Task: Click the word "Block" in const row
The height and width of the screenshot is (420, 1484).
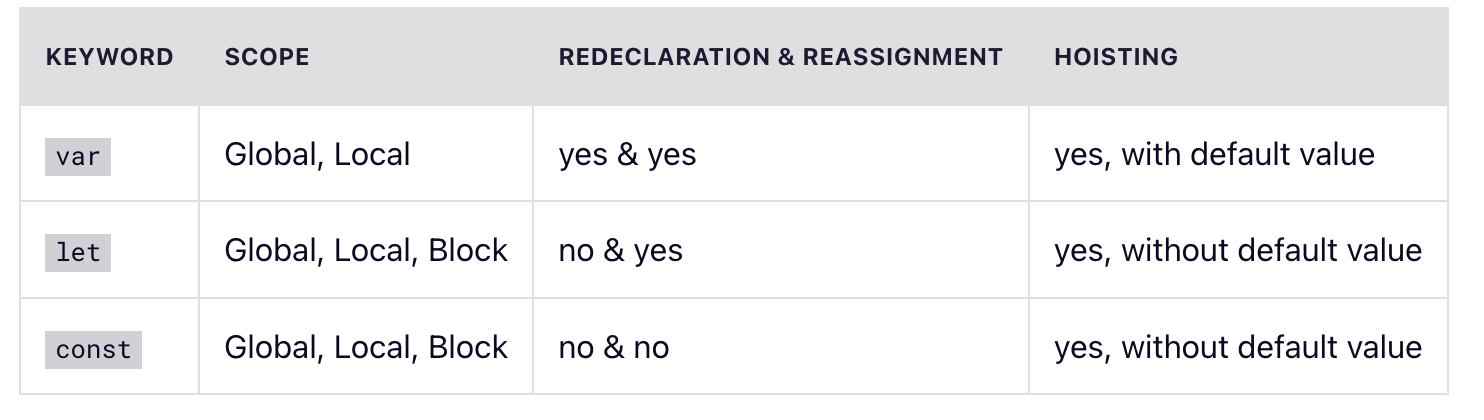Action: click(468, 348)
